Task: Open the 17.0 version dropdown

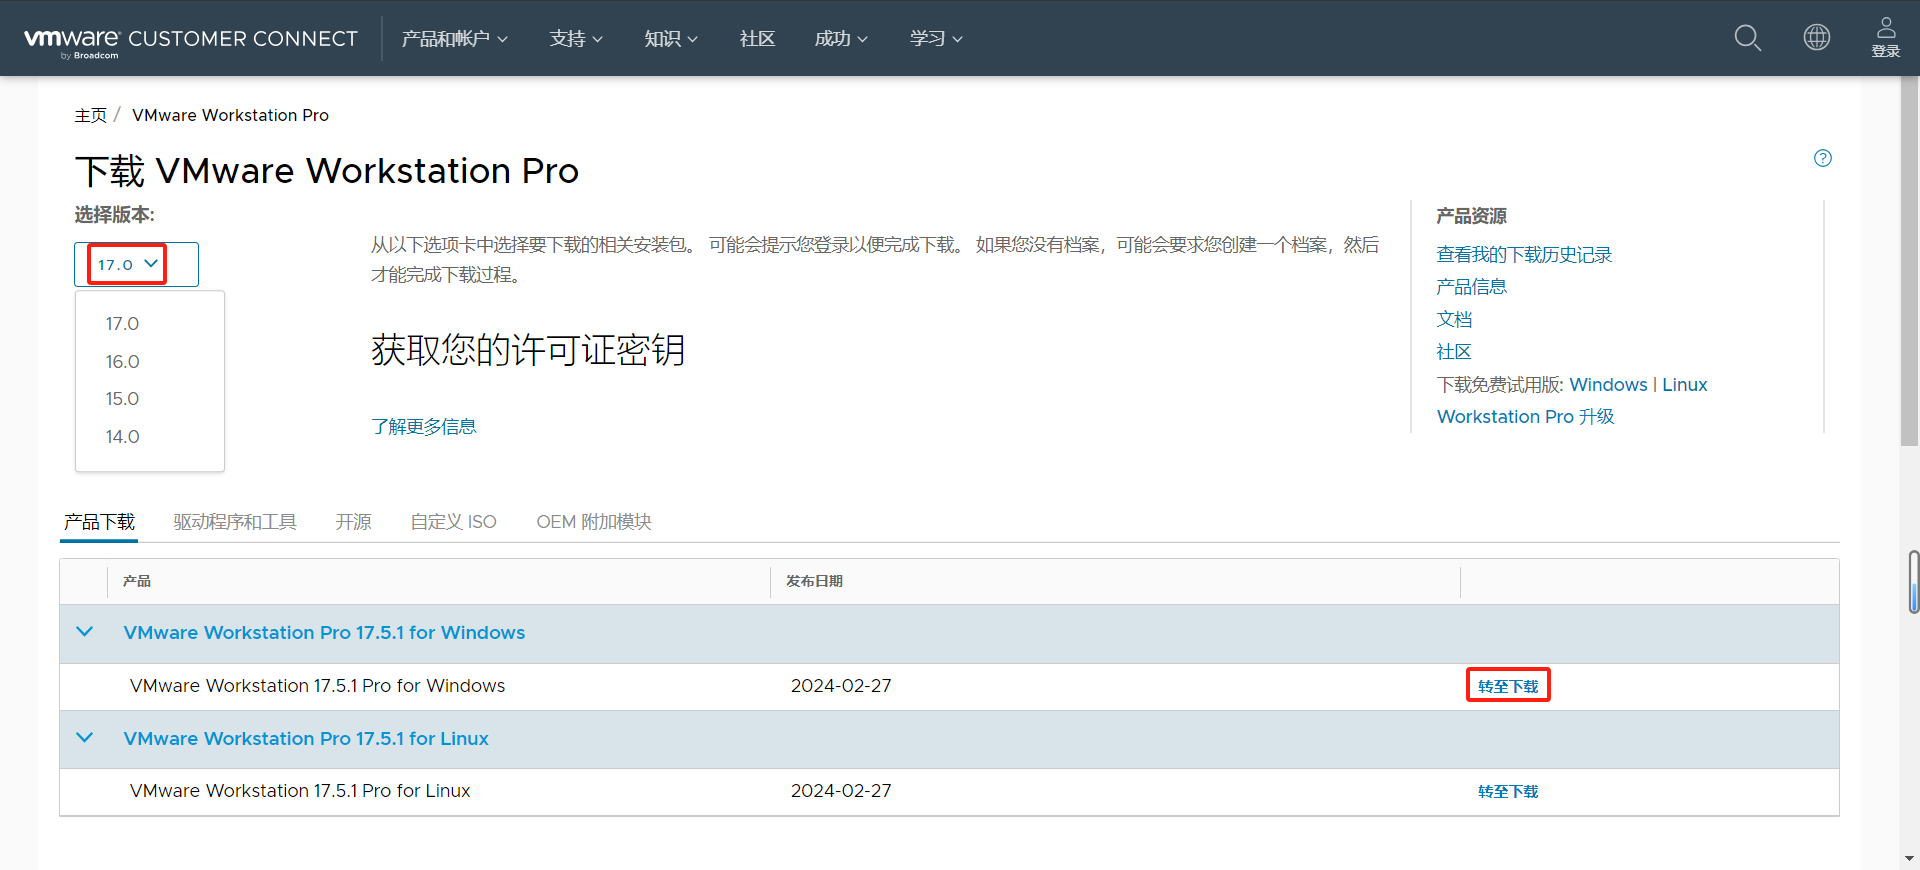Action: point(128,264)
